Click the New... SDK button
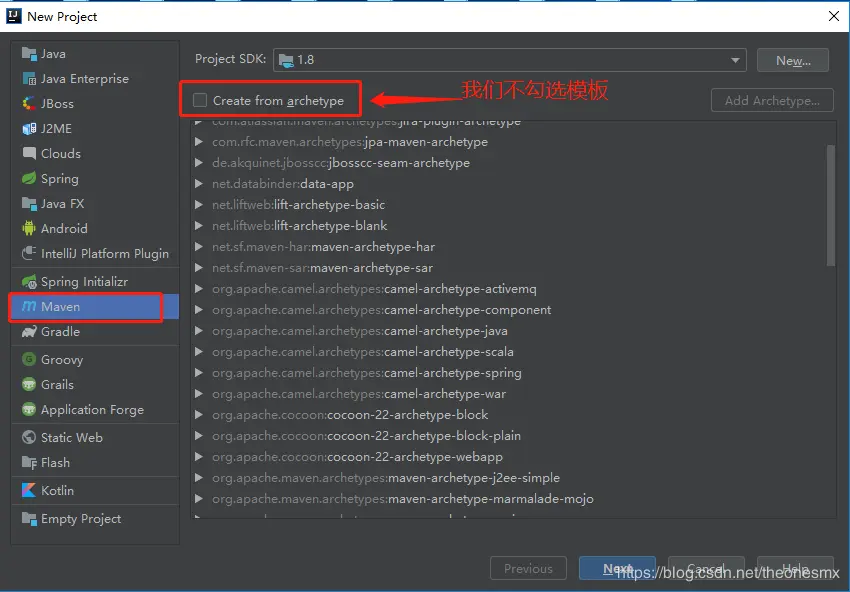The width and height of the screenshot is (850, 592). click(793, 60)
